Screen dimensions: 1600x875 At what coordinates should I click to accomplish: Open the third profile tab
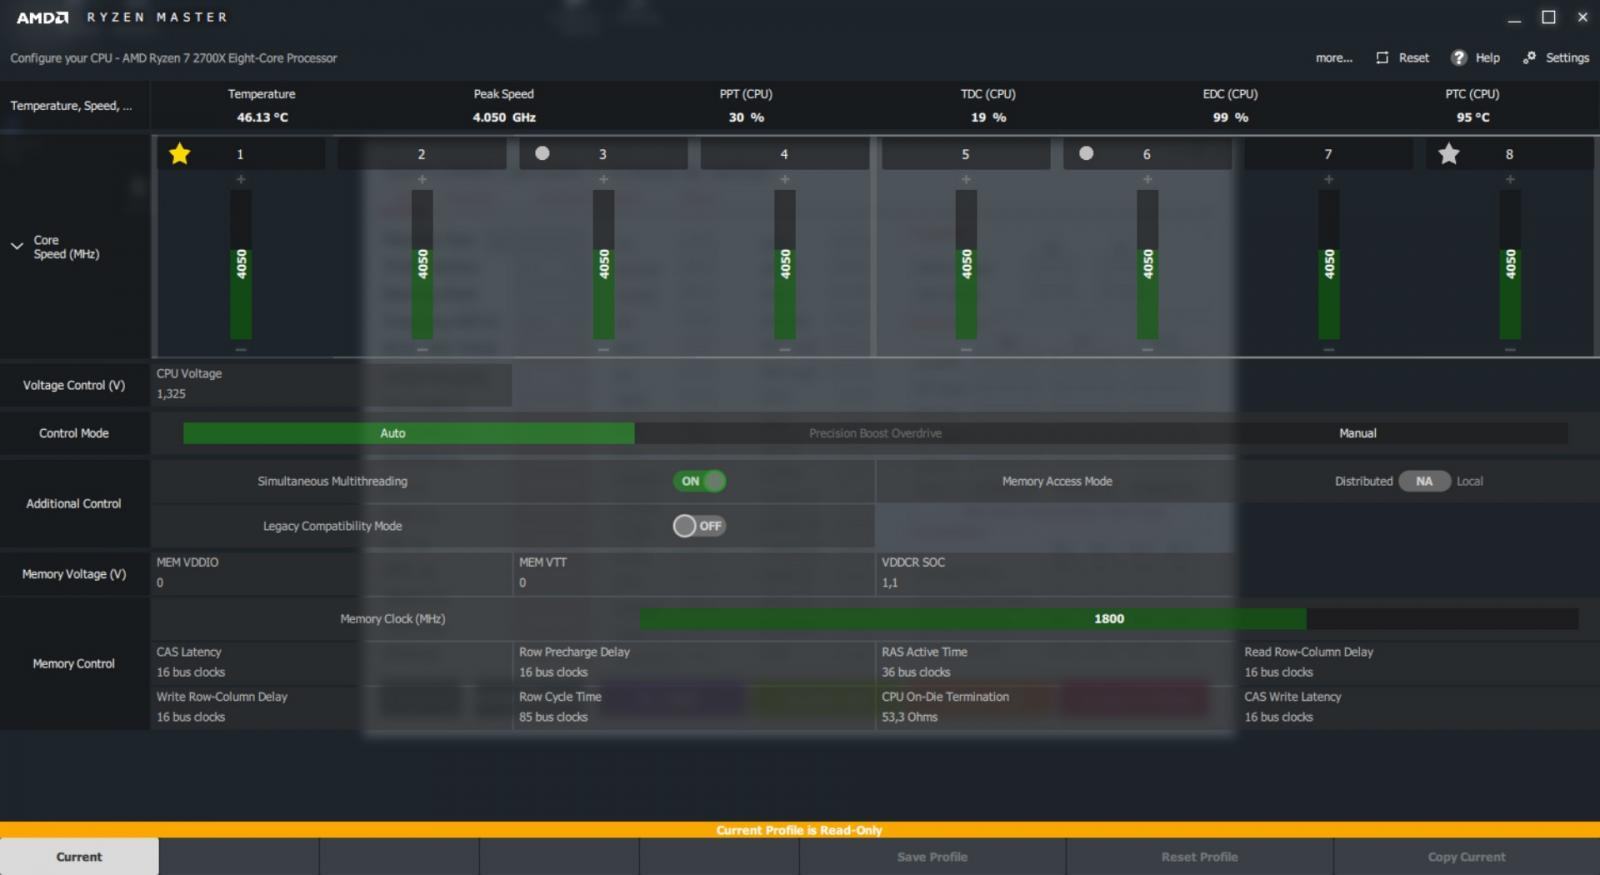[399, 857]
